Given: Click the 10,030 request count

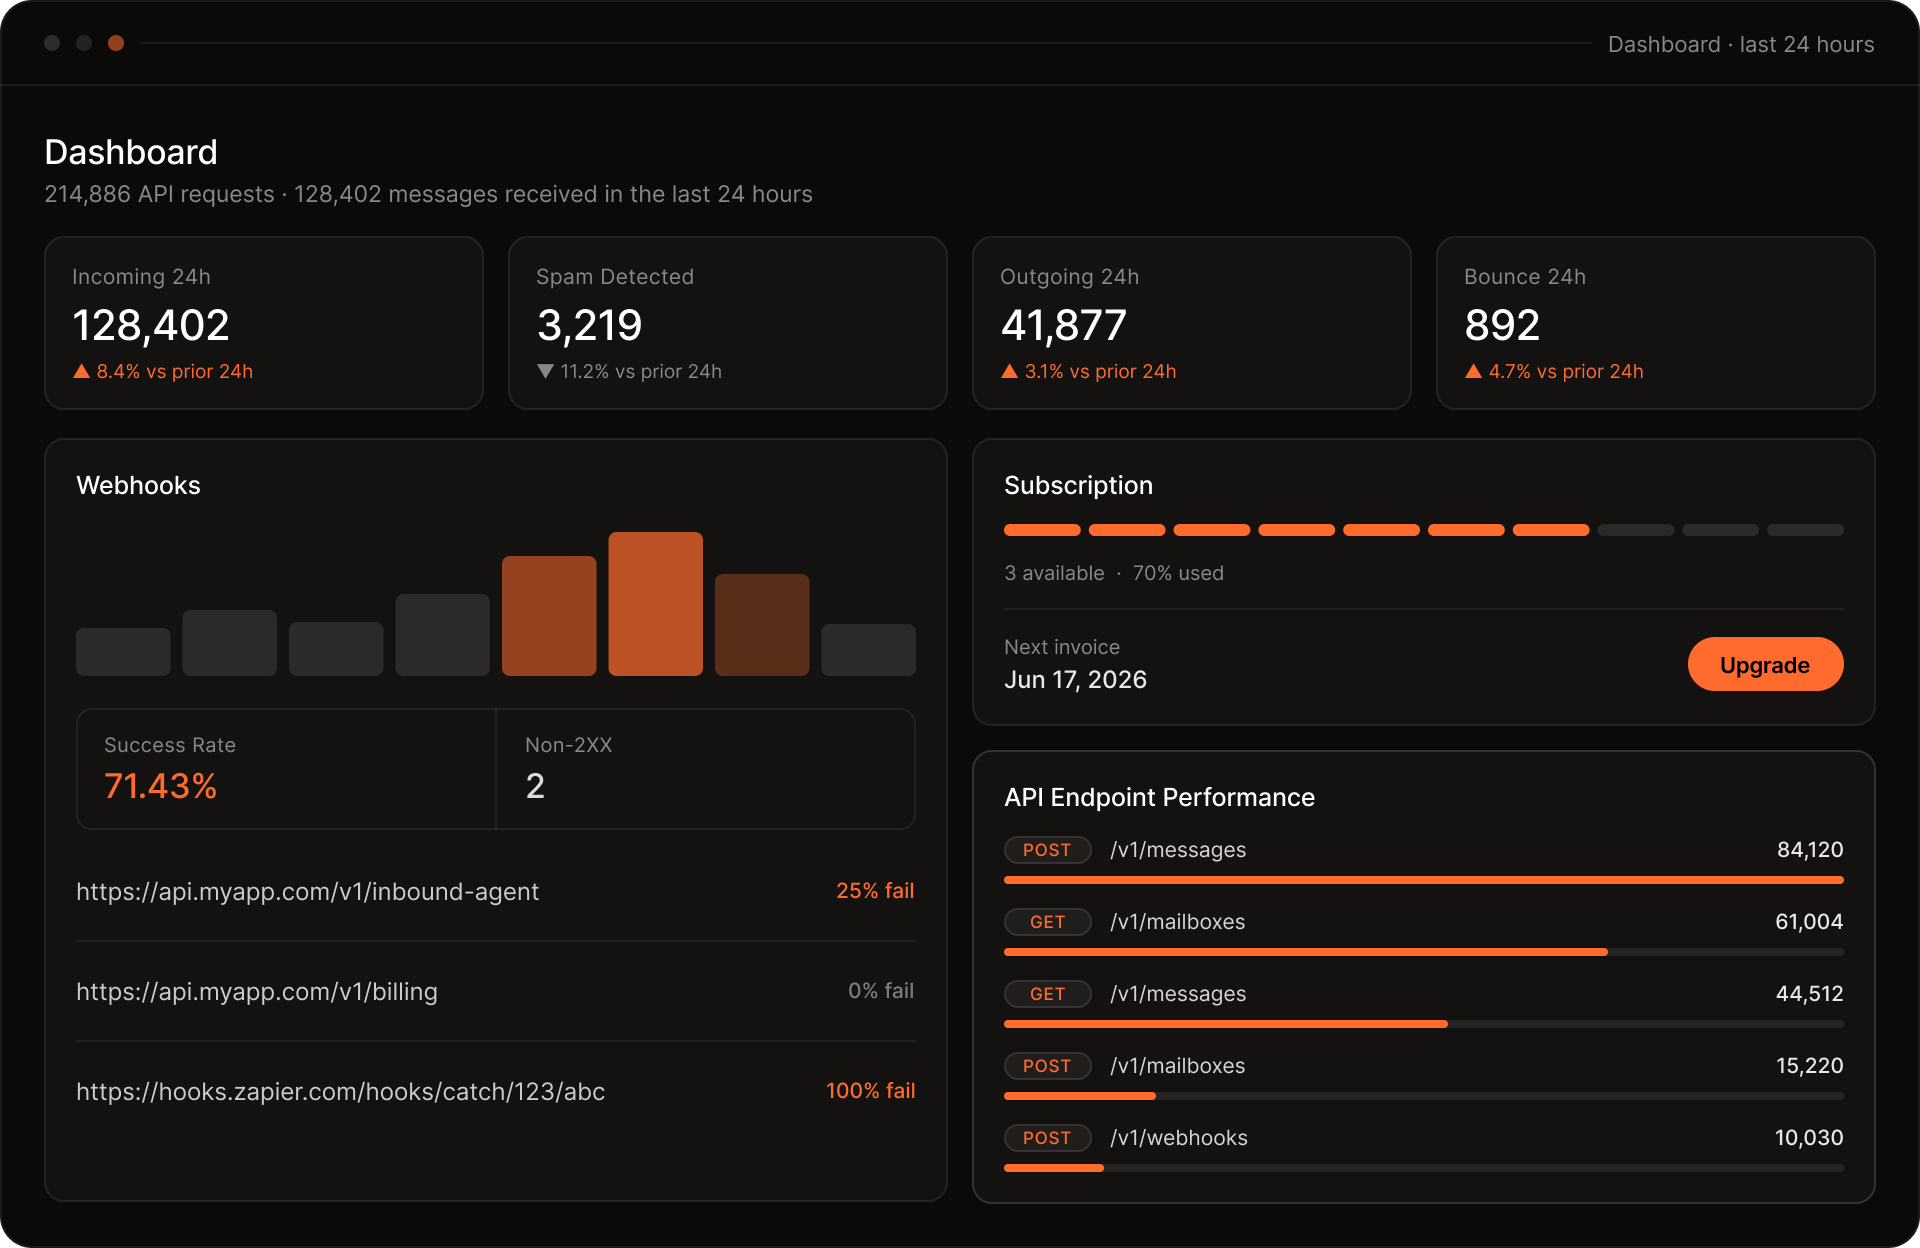Looking at the screenshot, I should click(x=1809, y=1138).
